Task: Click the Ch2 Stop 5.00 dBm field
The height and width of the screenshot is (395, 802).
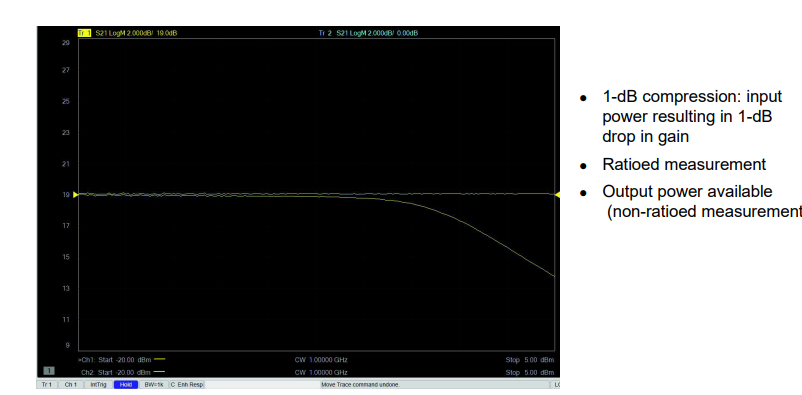Action: (529, 372)
